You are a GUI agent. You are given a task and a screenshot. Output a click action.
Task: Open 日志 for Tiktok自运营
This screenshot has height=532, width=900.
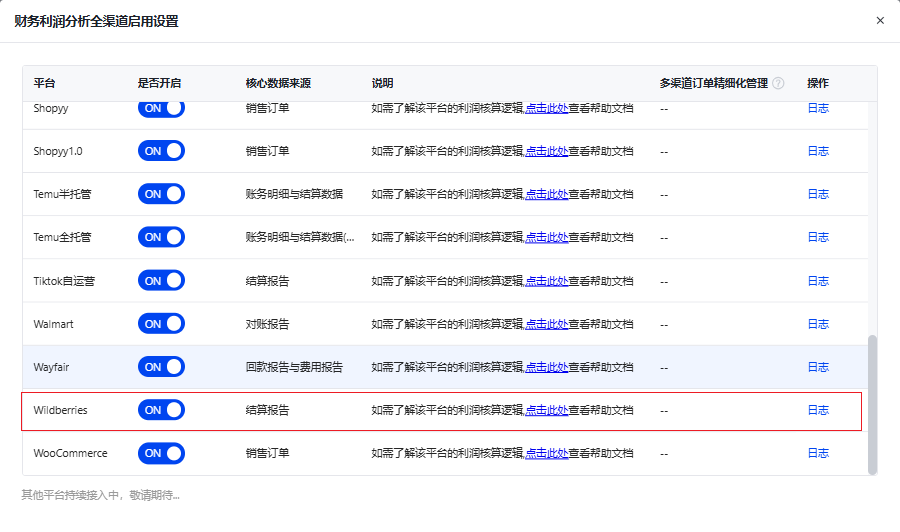click(818, 281)
